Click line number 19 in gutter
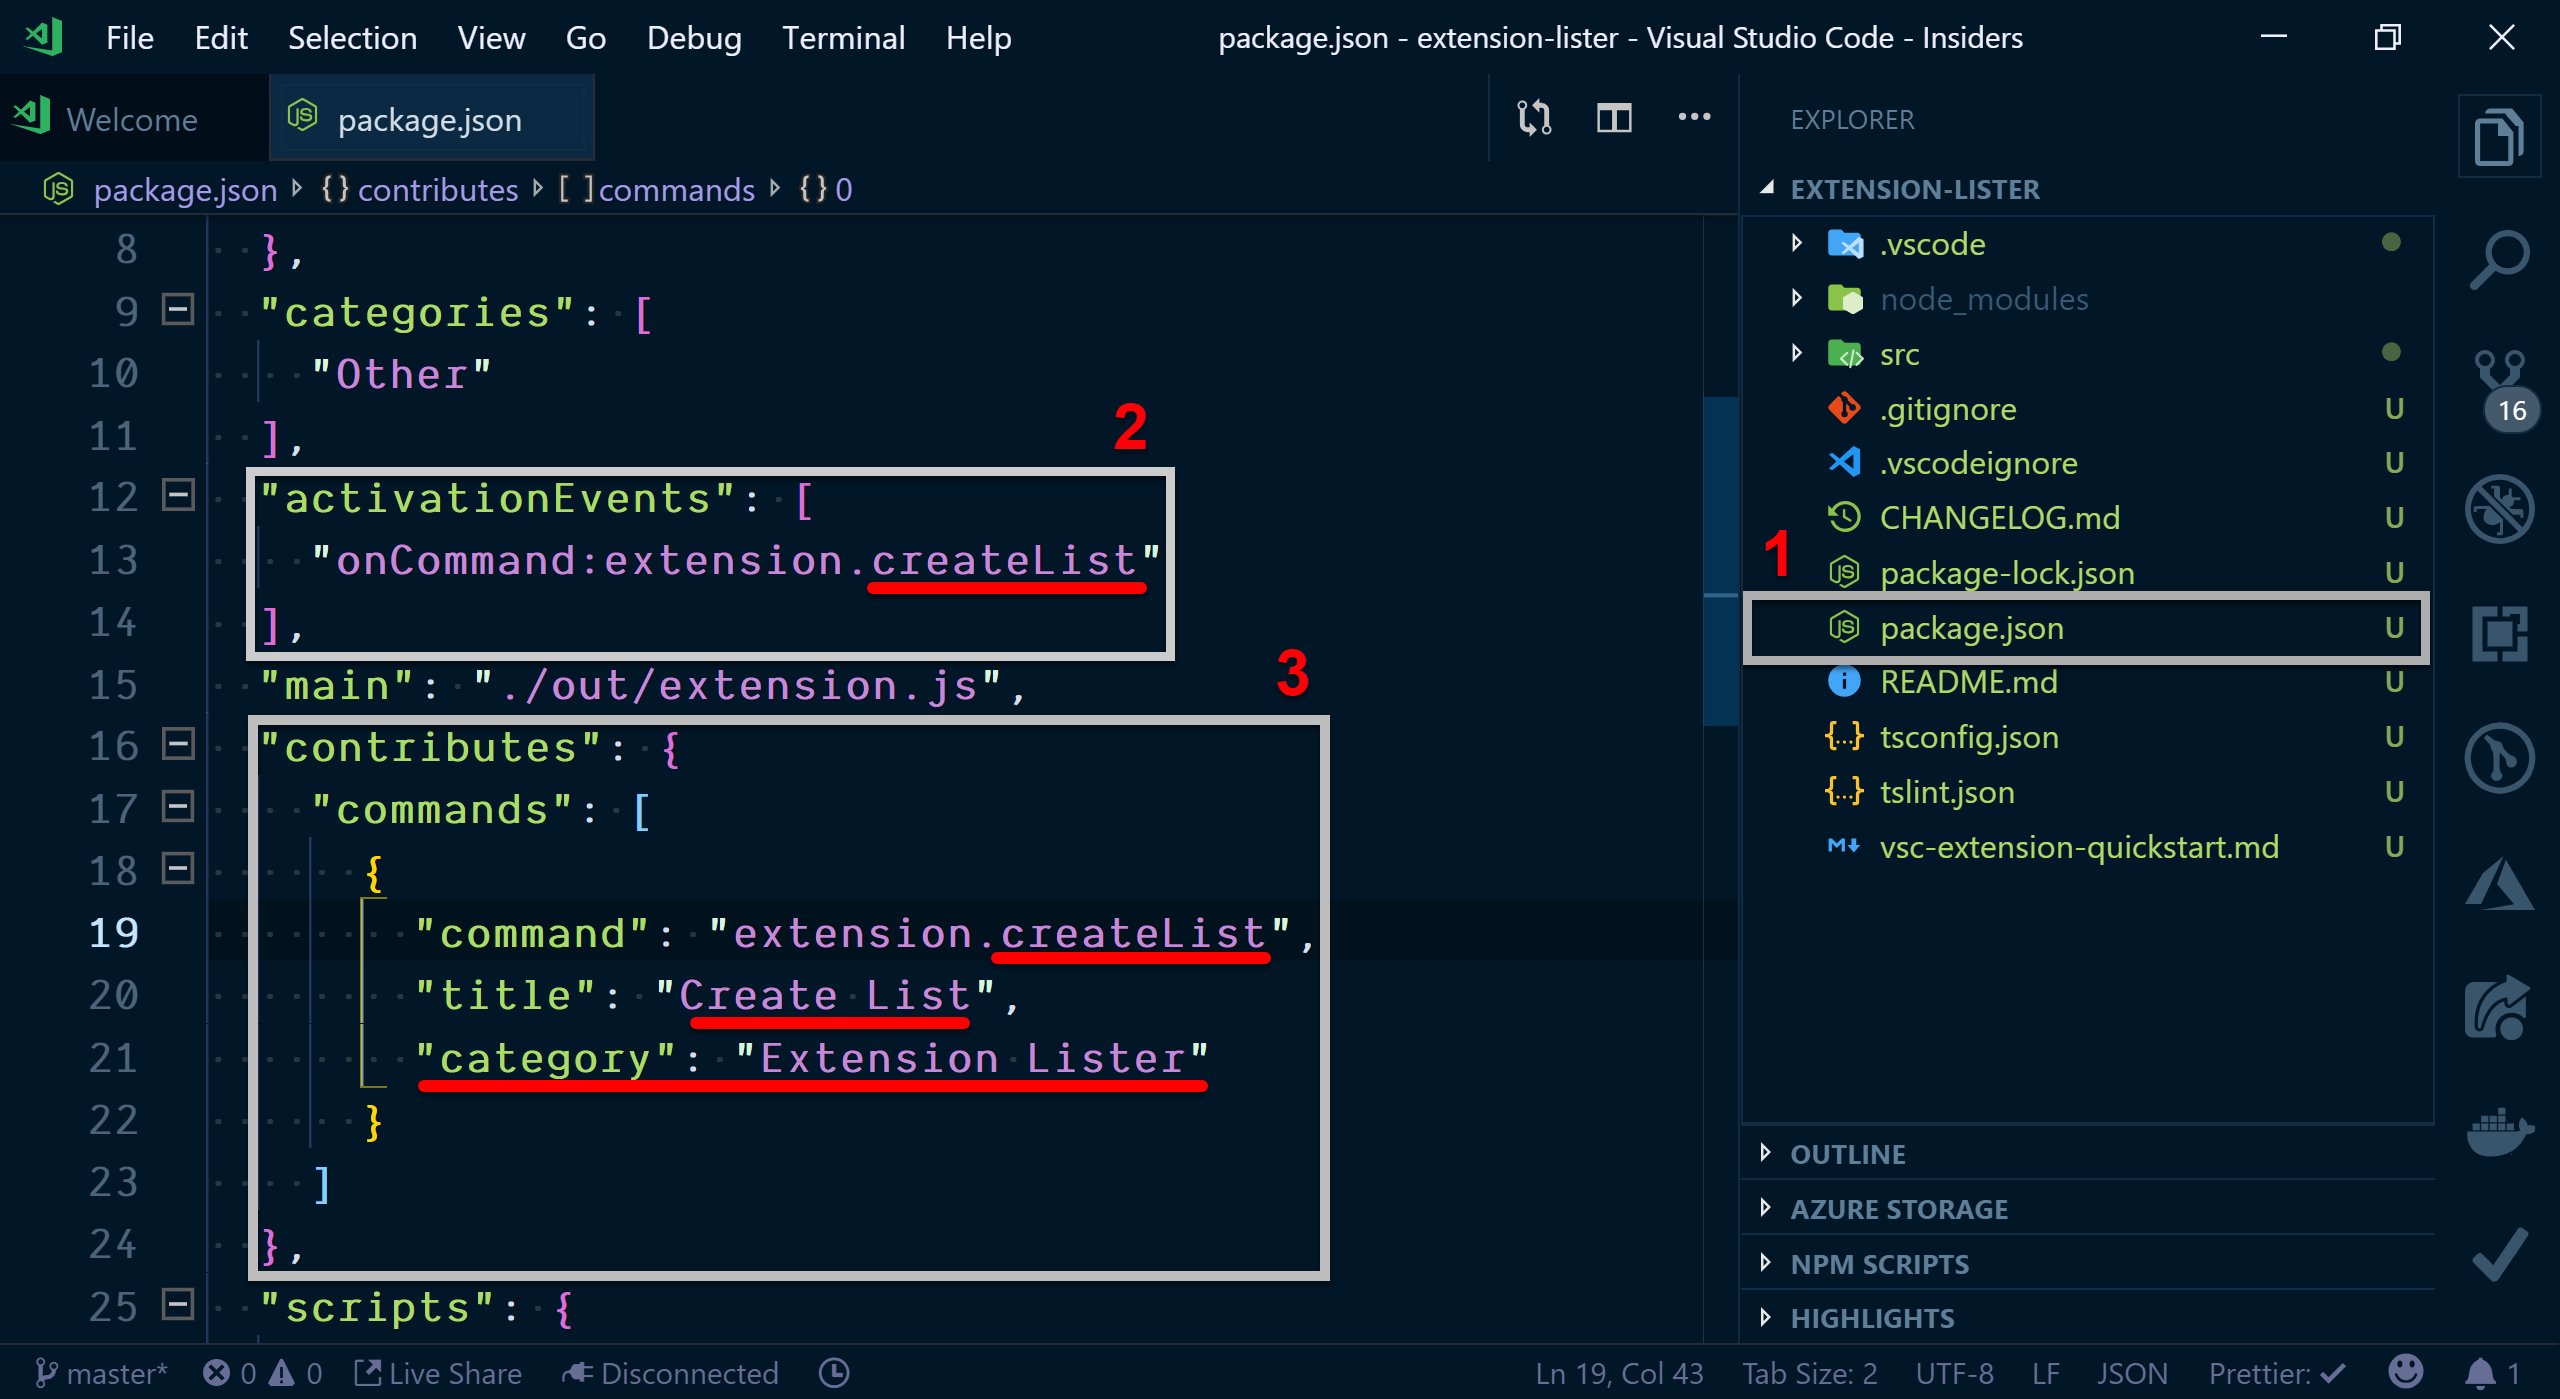The image size is (2560, 1399). point(113,932)
